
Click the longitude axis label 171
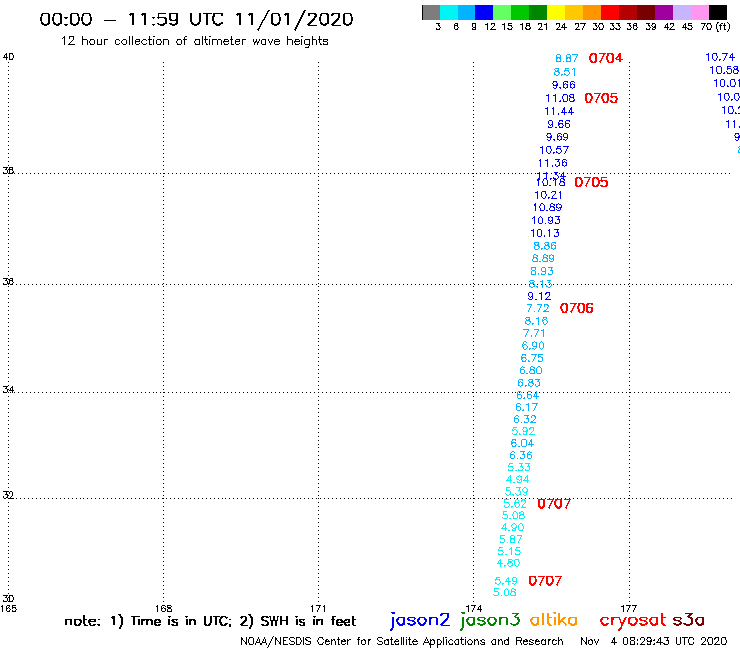[x=318, y=608]
